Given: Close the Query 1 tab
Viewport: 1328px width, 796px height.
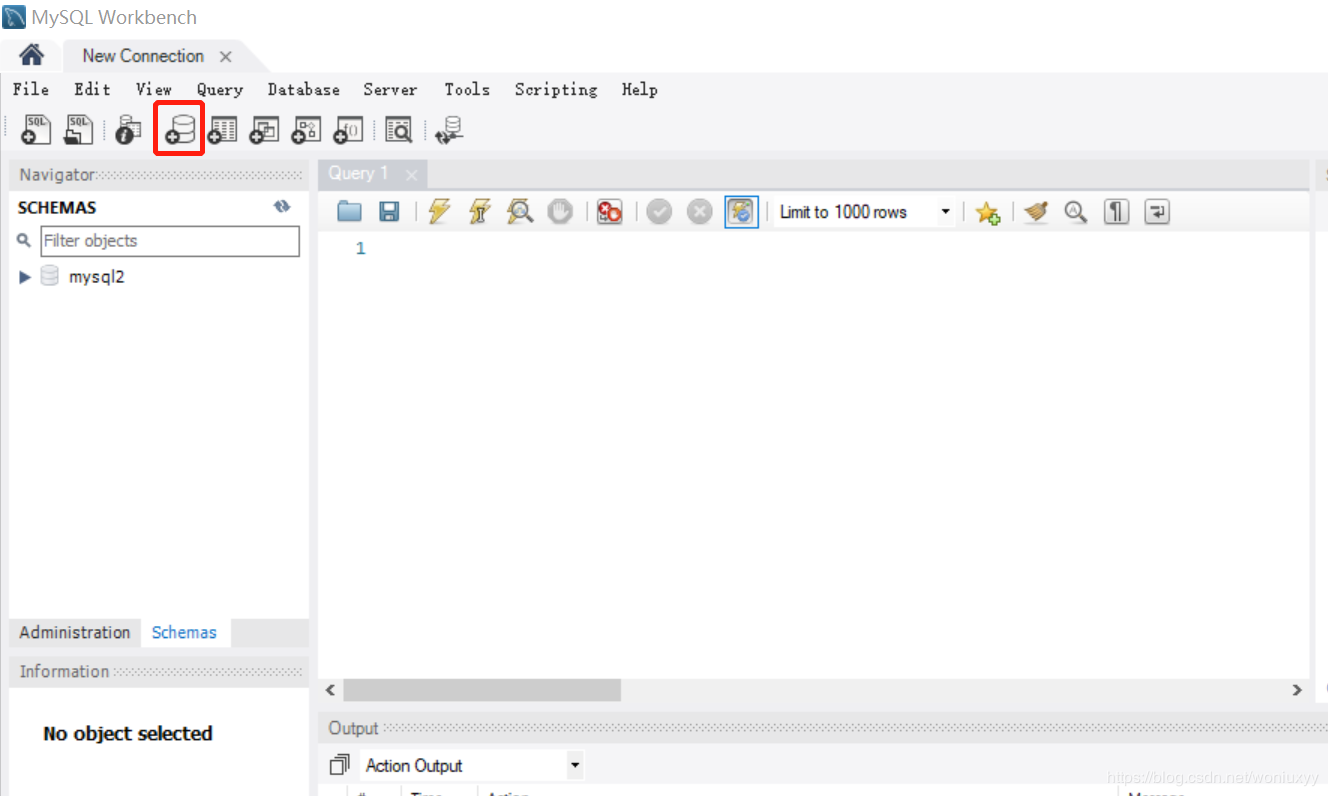Looking at the screenshot, I should tap(411, 175).
